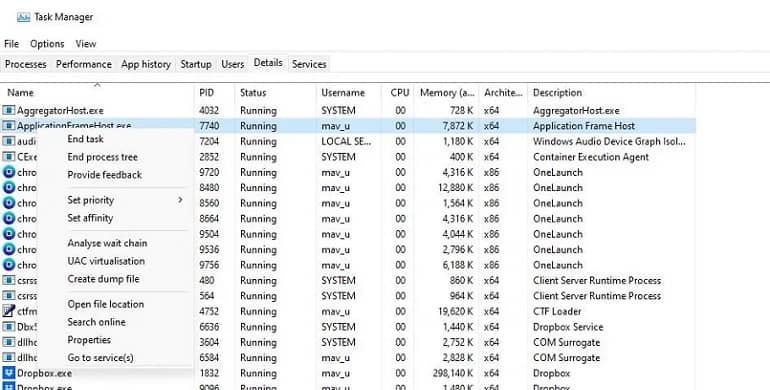Click Search online in the context menu
This screenshot has width=770, height=390.
pos(96,322)
